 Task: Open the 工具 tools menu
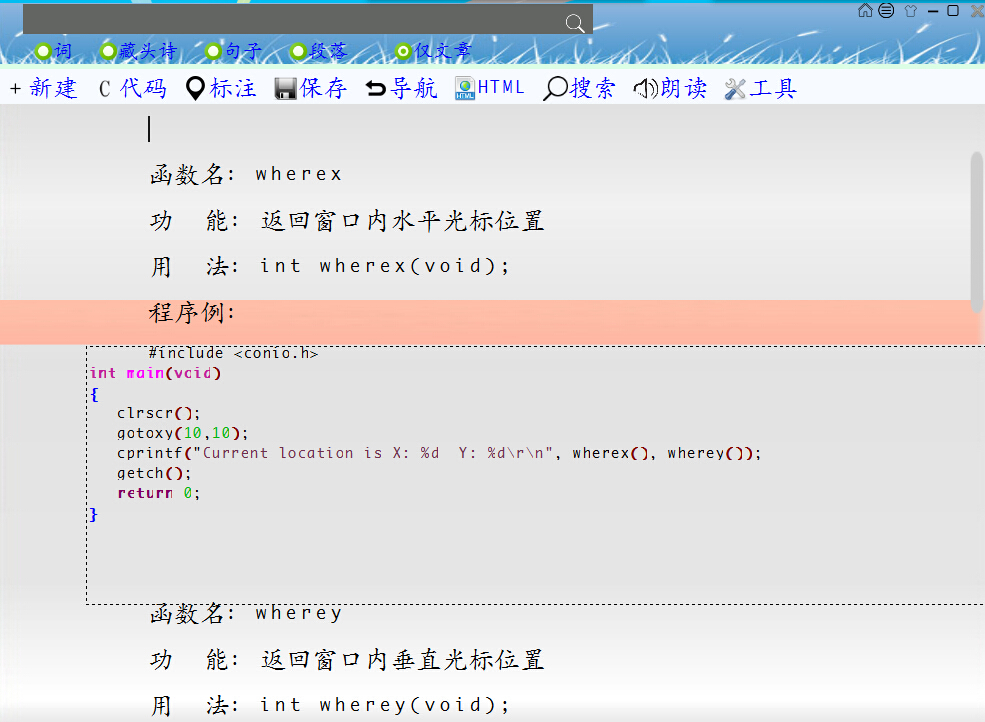coord(773,88)
